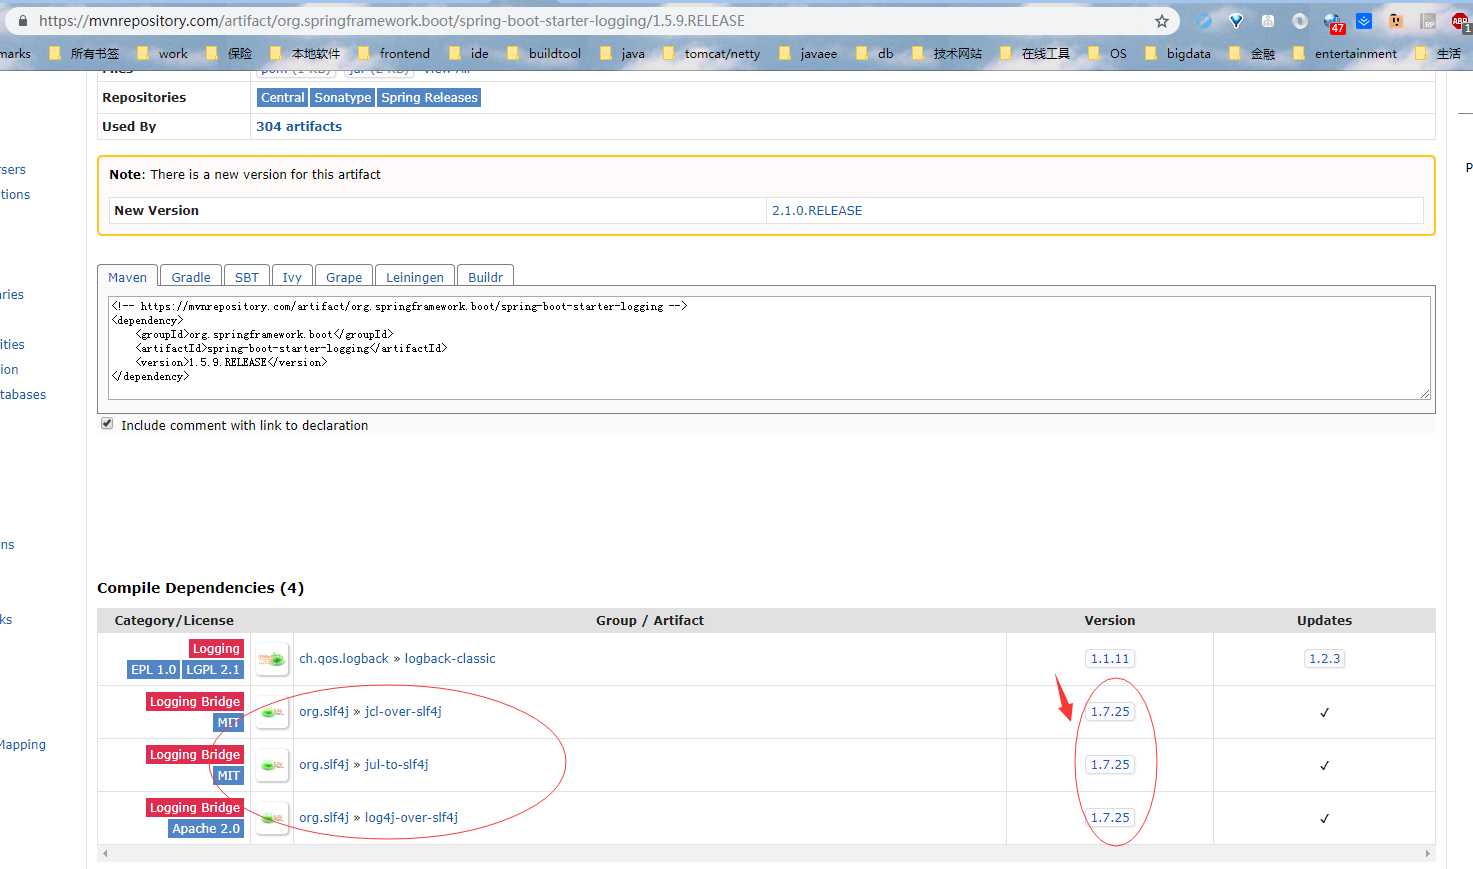Toggle 'Include comment with link to declaration' checkbox

[x=107, y=424]
